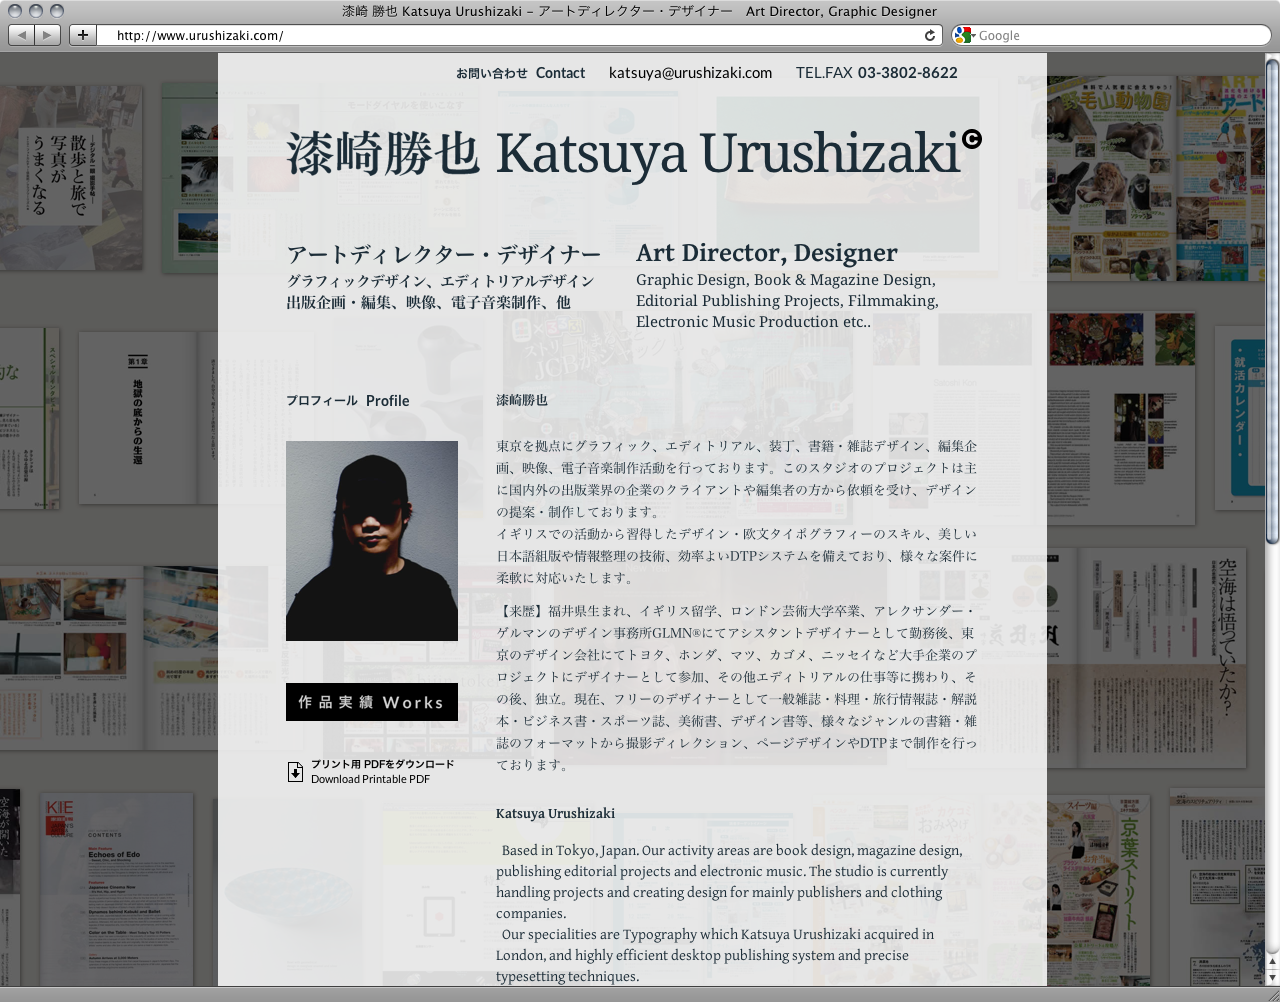
Task: Click the 出版企画・編集、映像、電子音楽制作、他 line
Action: [x=429, y=302]
